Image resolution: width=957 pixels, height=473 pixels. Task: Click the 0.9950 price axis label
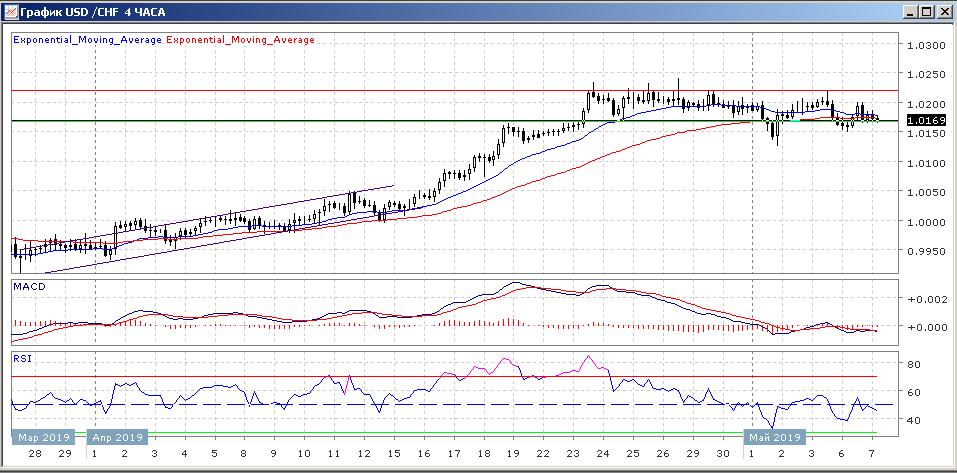click(925, 251)
